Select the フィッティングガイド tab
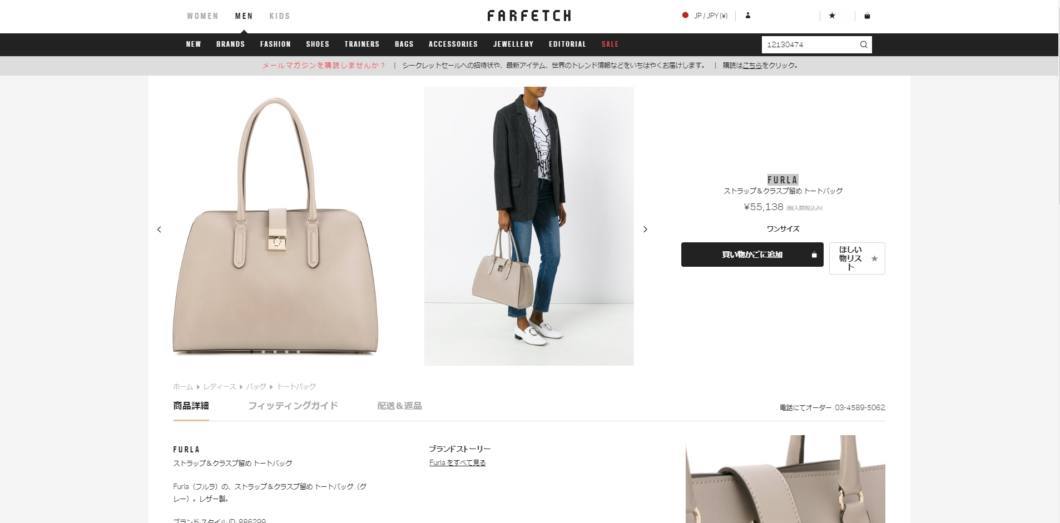Image resolution: width=1060 pixels, height=523 pixels. point(293,406)
